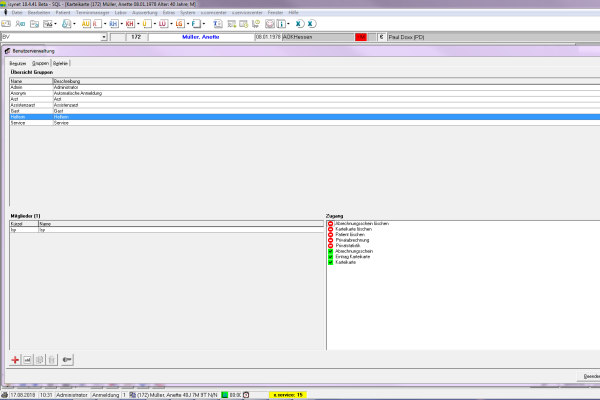
Task: Click the yellow x.service: 15 indicator
Action: [288, 395]
